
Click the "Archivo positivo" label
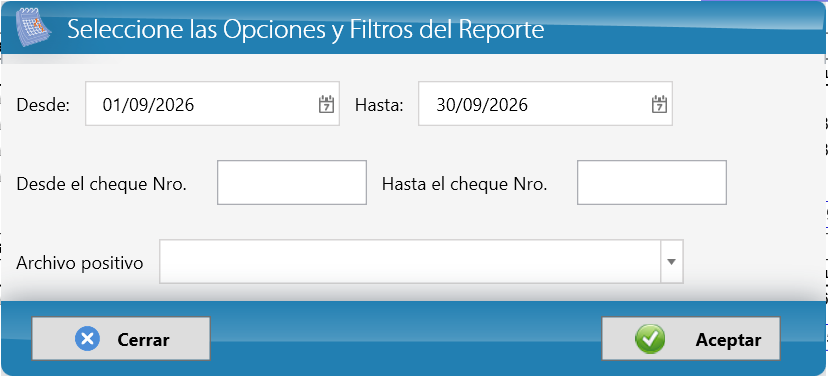[80, 262]
